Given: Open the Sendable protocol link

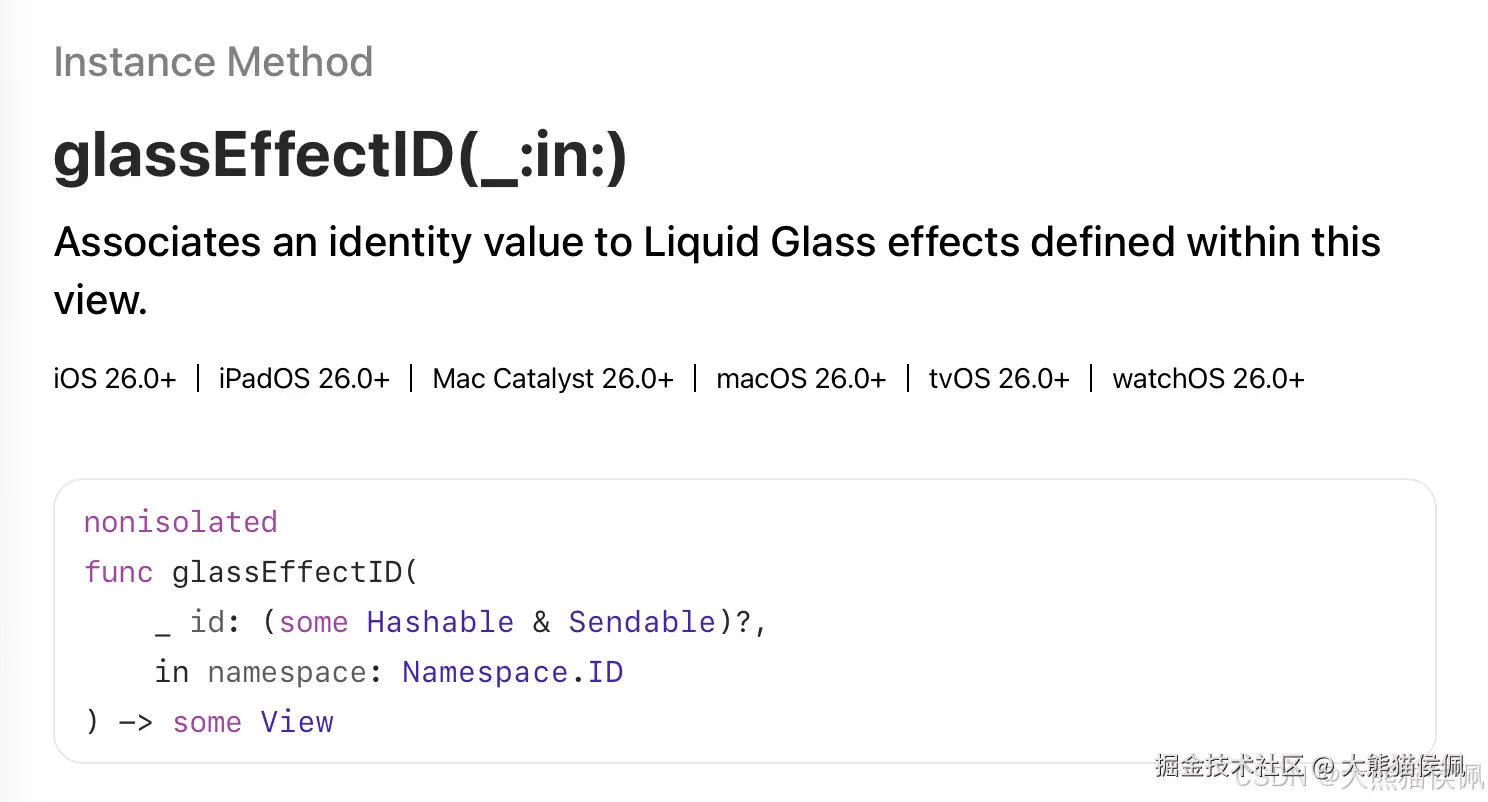Looking at the screenshot, I should click(642, 622).
